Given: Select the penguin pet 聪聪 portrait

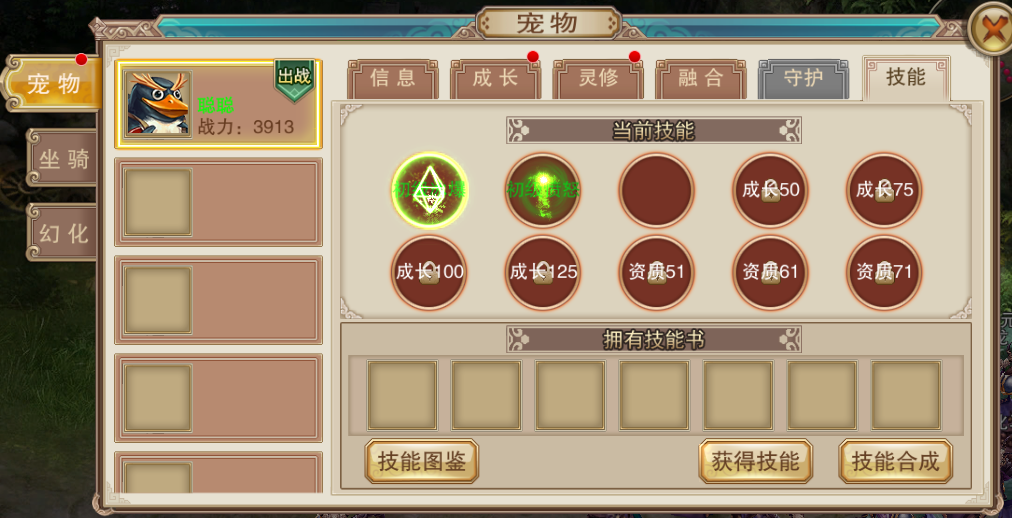Looking at the screenshot, I should [158, 104].
